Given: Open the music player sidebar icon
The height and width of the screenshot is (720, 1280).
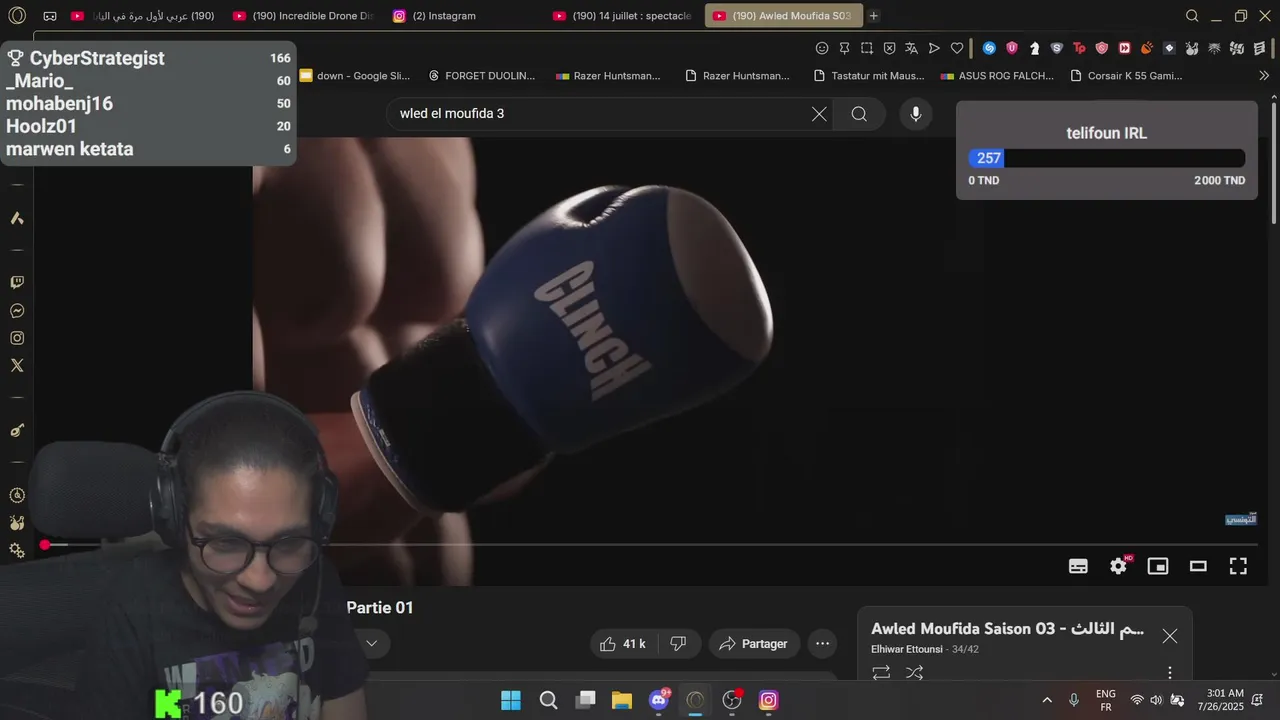Looking at the screenshot, I should 17,430.
